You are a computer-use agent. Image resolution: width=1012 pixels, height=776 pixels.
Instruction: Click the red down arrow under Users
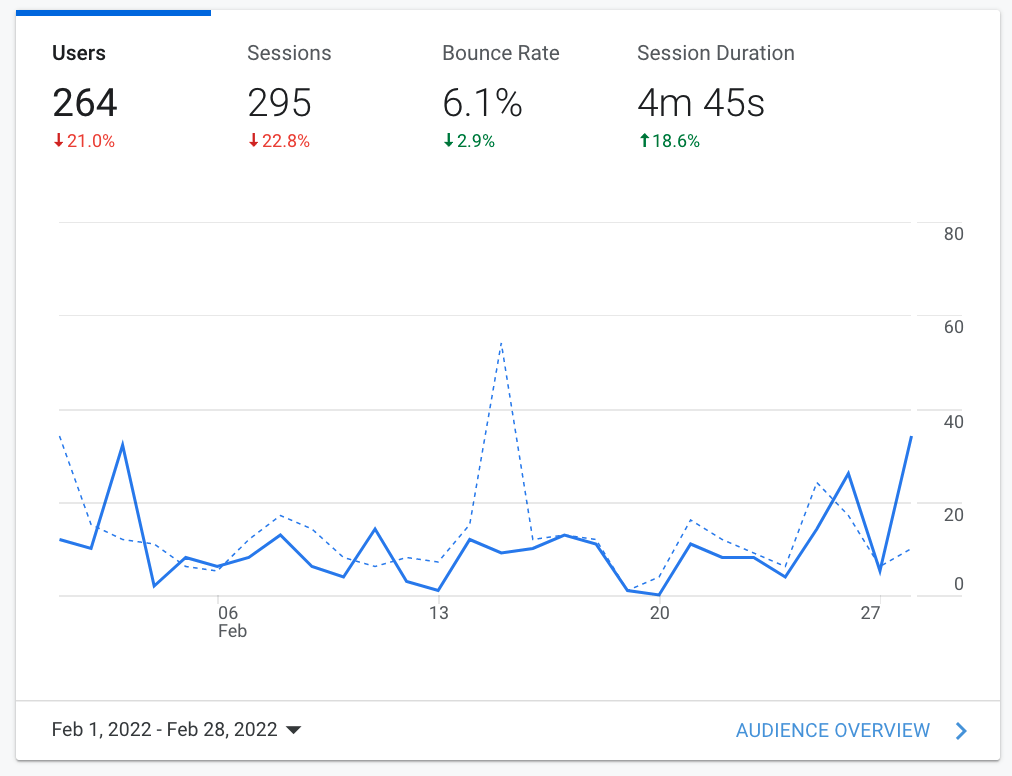59,142
